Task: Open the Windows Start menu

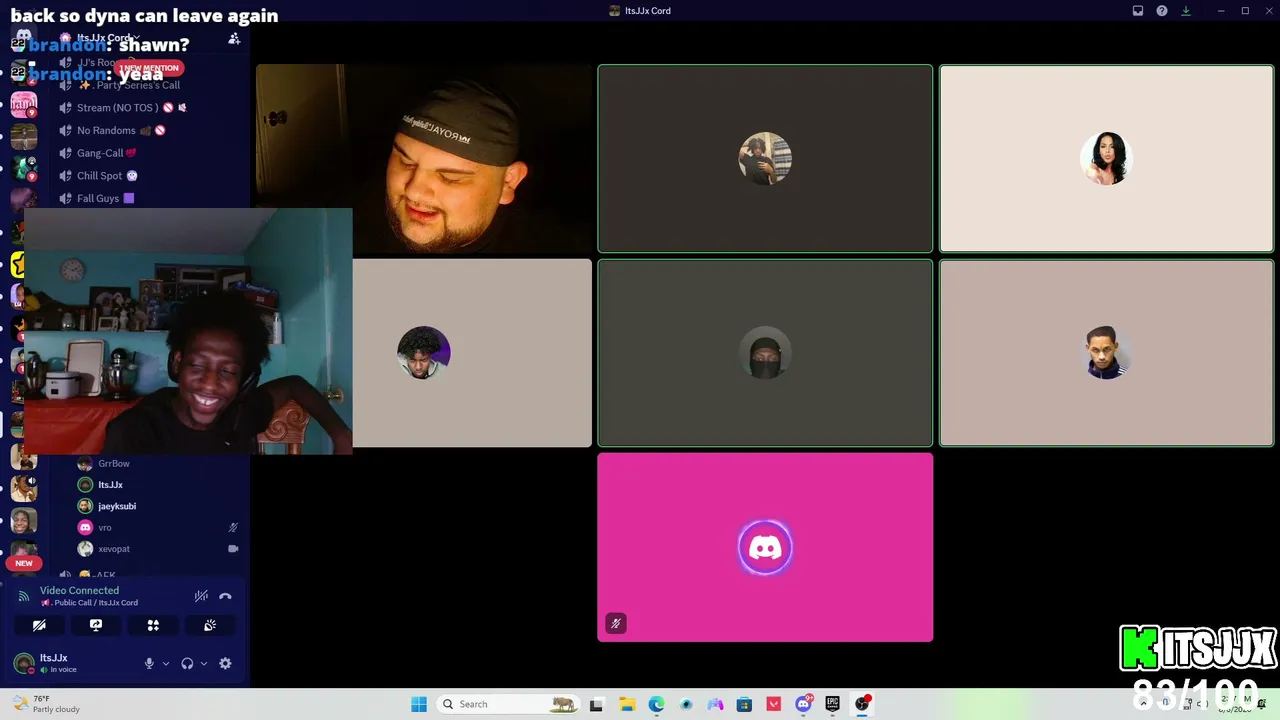Action: [x=419, y=704]
